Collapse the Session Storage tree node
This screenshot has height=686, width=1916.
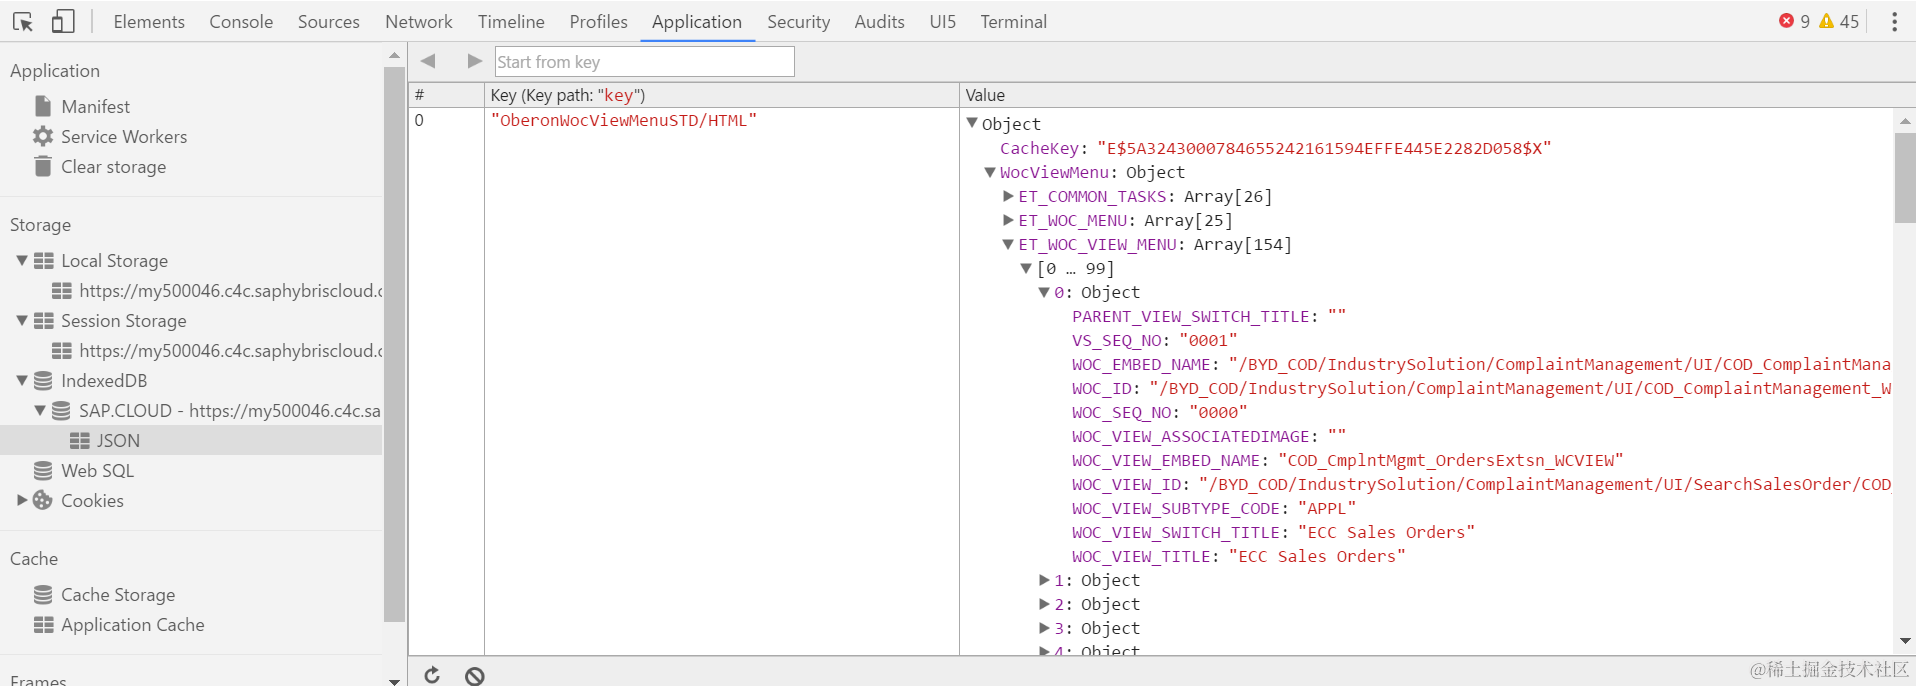click(x=22, y=320)
